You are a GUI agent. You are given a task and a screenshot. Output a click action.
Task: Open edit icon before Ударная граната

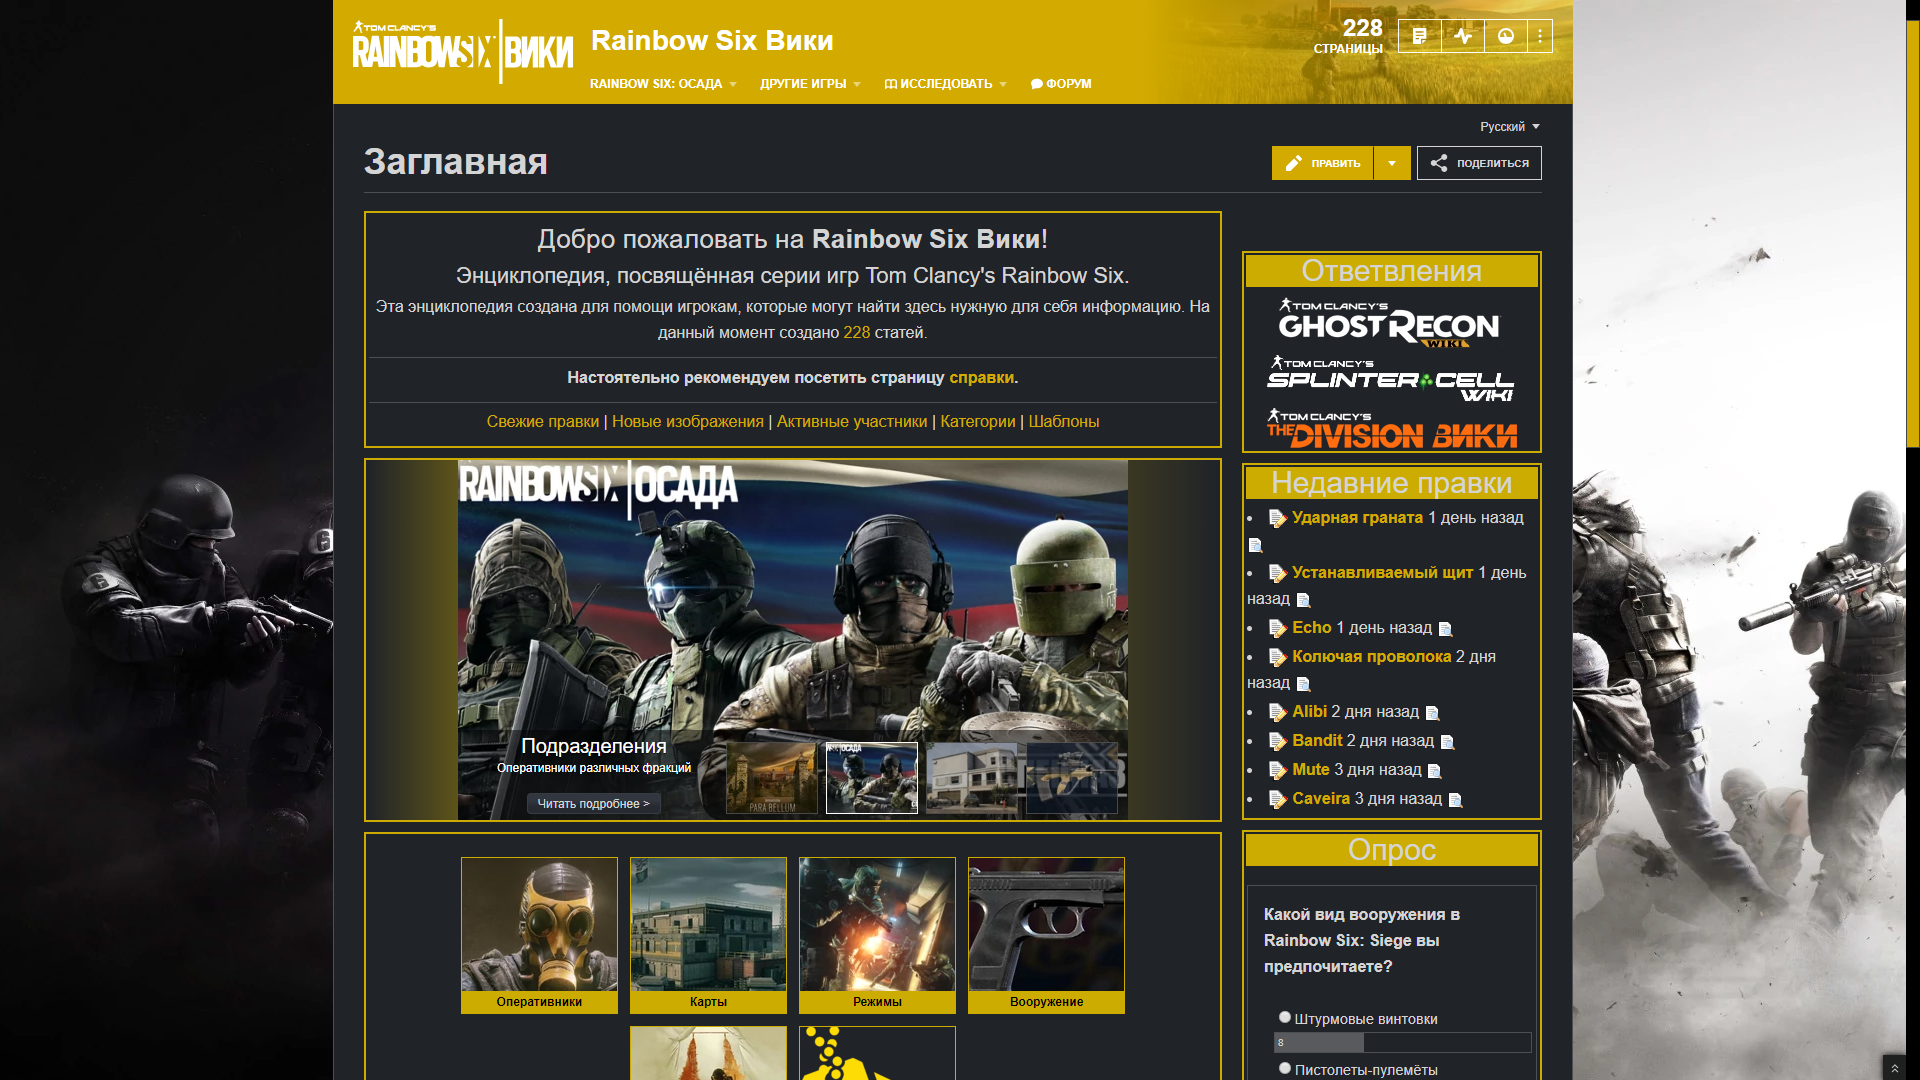click(x=1277, y=518)
